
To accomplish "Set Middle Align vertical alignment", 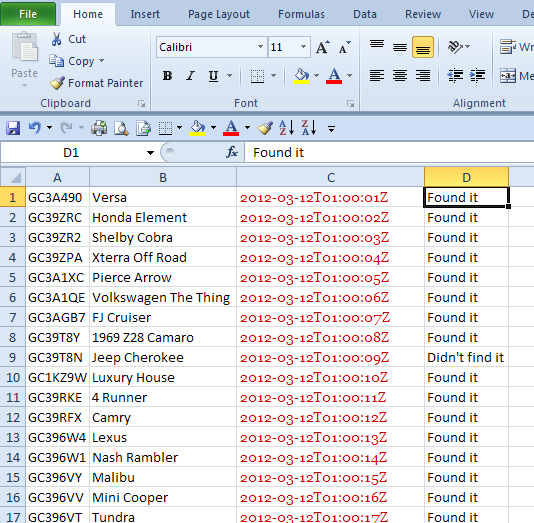I will point(399,47).
